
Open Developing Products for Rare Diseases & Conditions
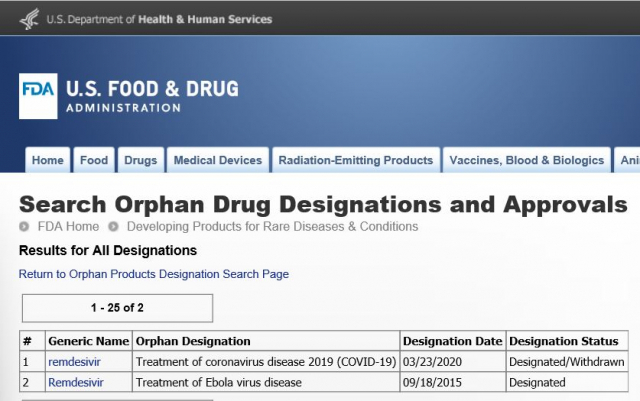[273, 227]
